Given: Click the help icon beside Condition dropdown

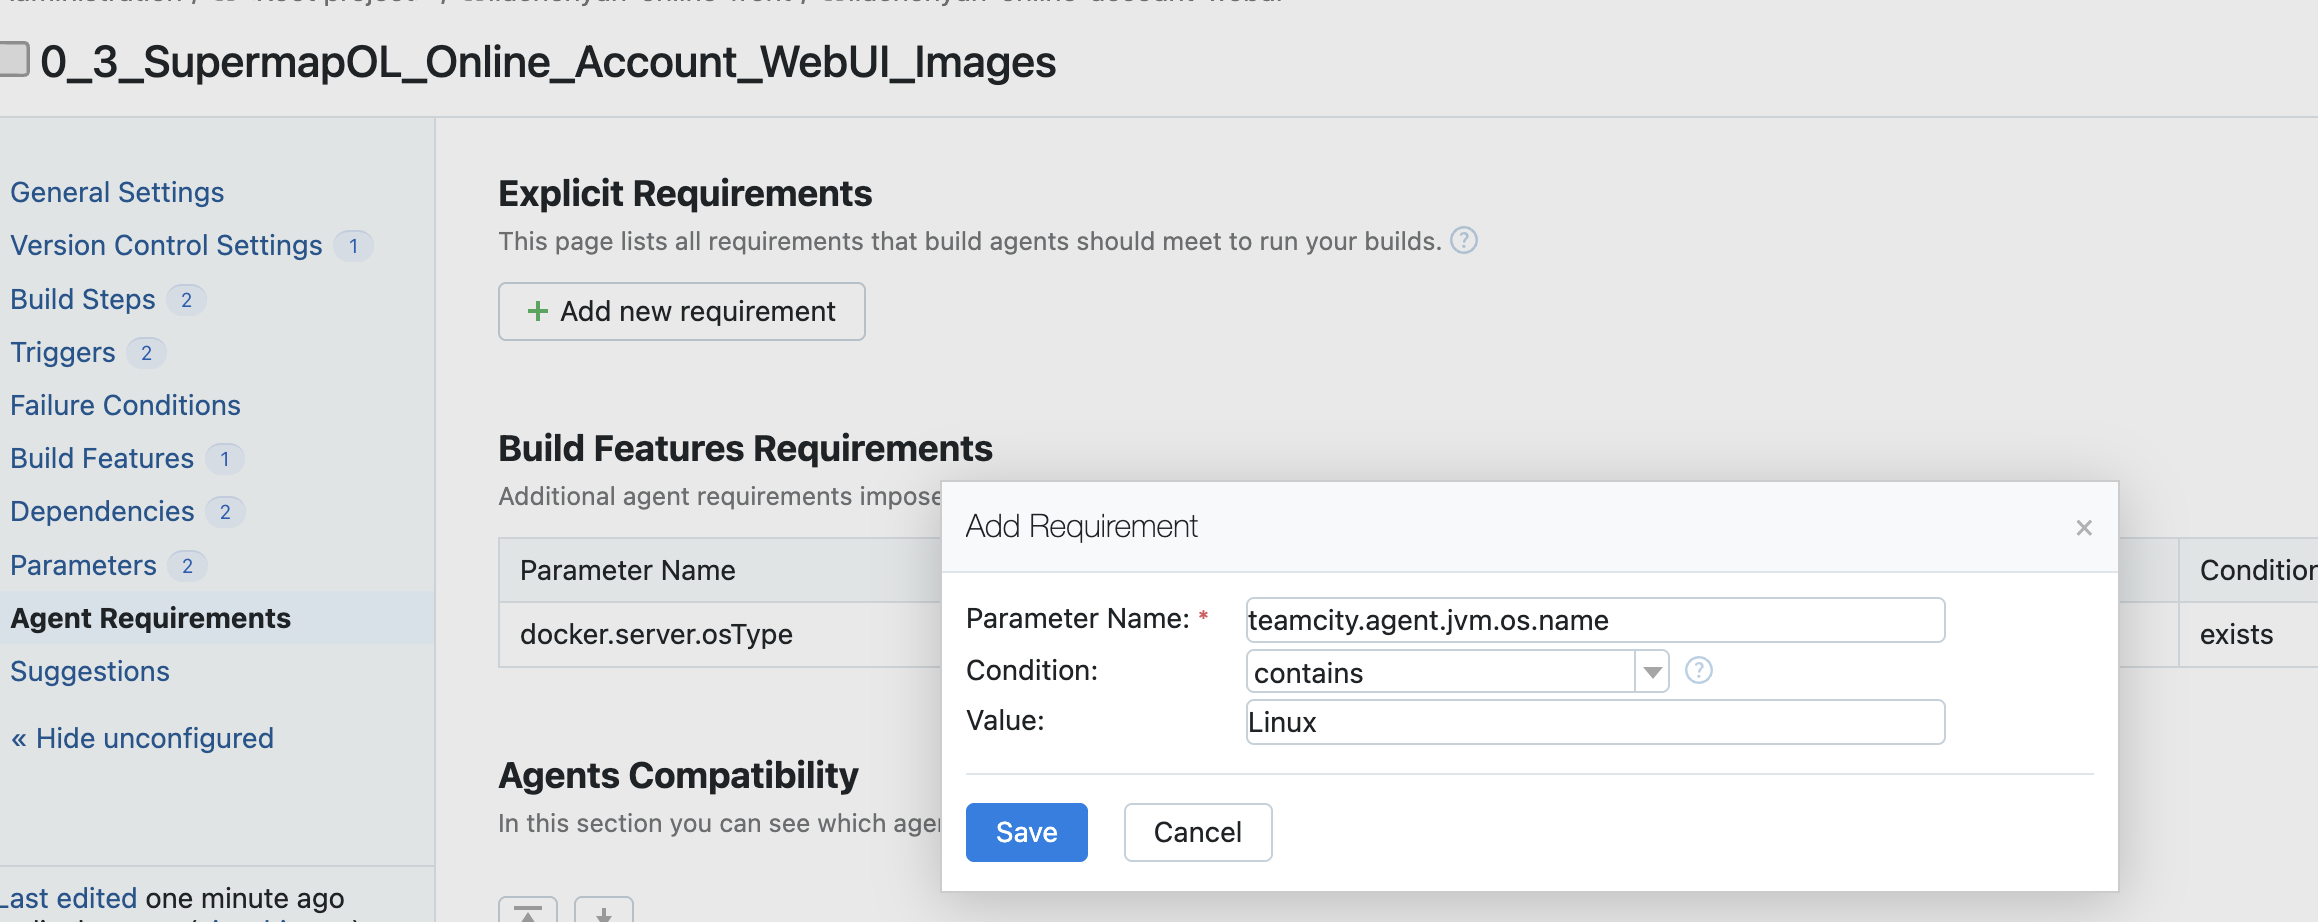Looking at the screenshot, I should point(1698,670).
